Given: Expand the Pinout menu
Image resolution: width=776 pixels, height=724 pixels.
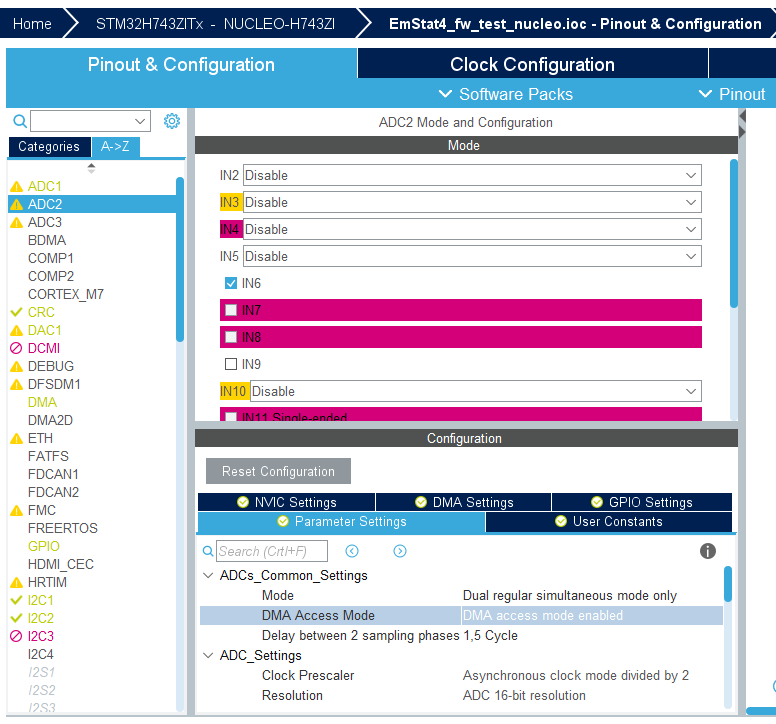Looking at the screenshot, I should click(732, 94).
